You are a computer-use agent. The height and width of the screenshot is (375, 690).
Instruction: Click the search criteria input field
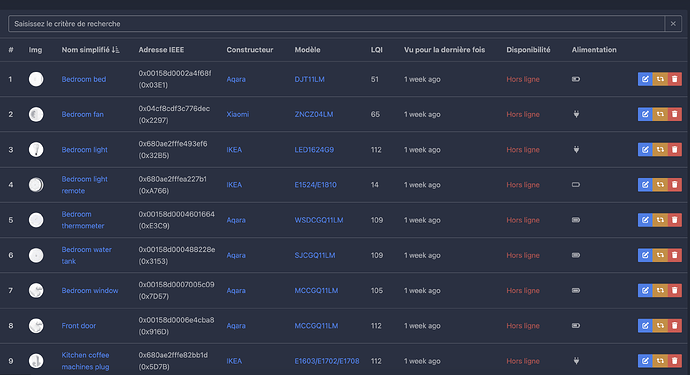pyautogui.click(x=336, y=24)
